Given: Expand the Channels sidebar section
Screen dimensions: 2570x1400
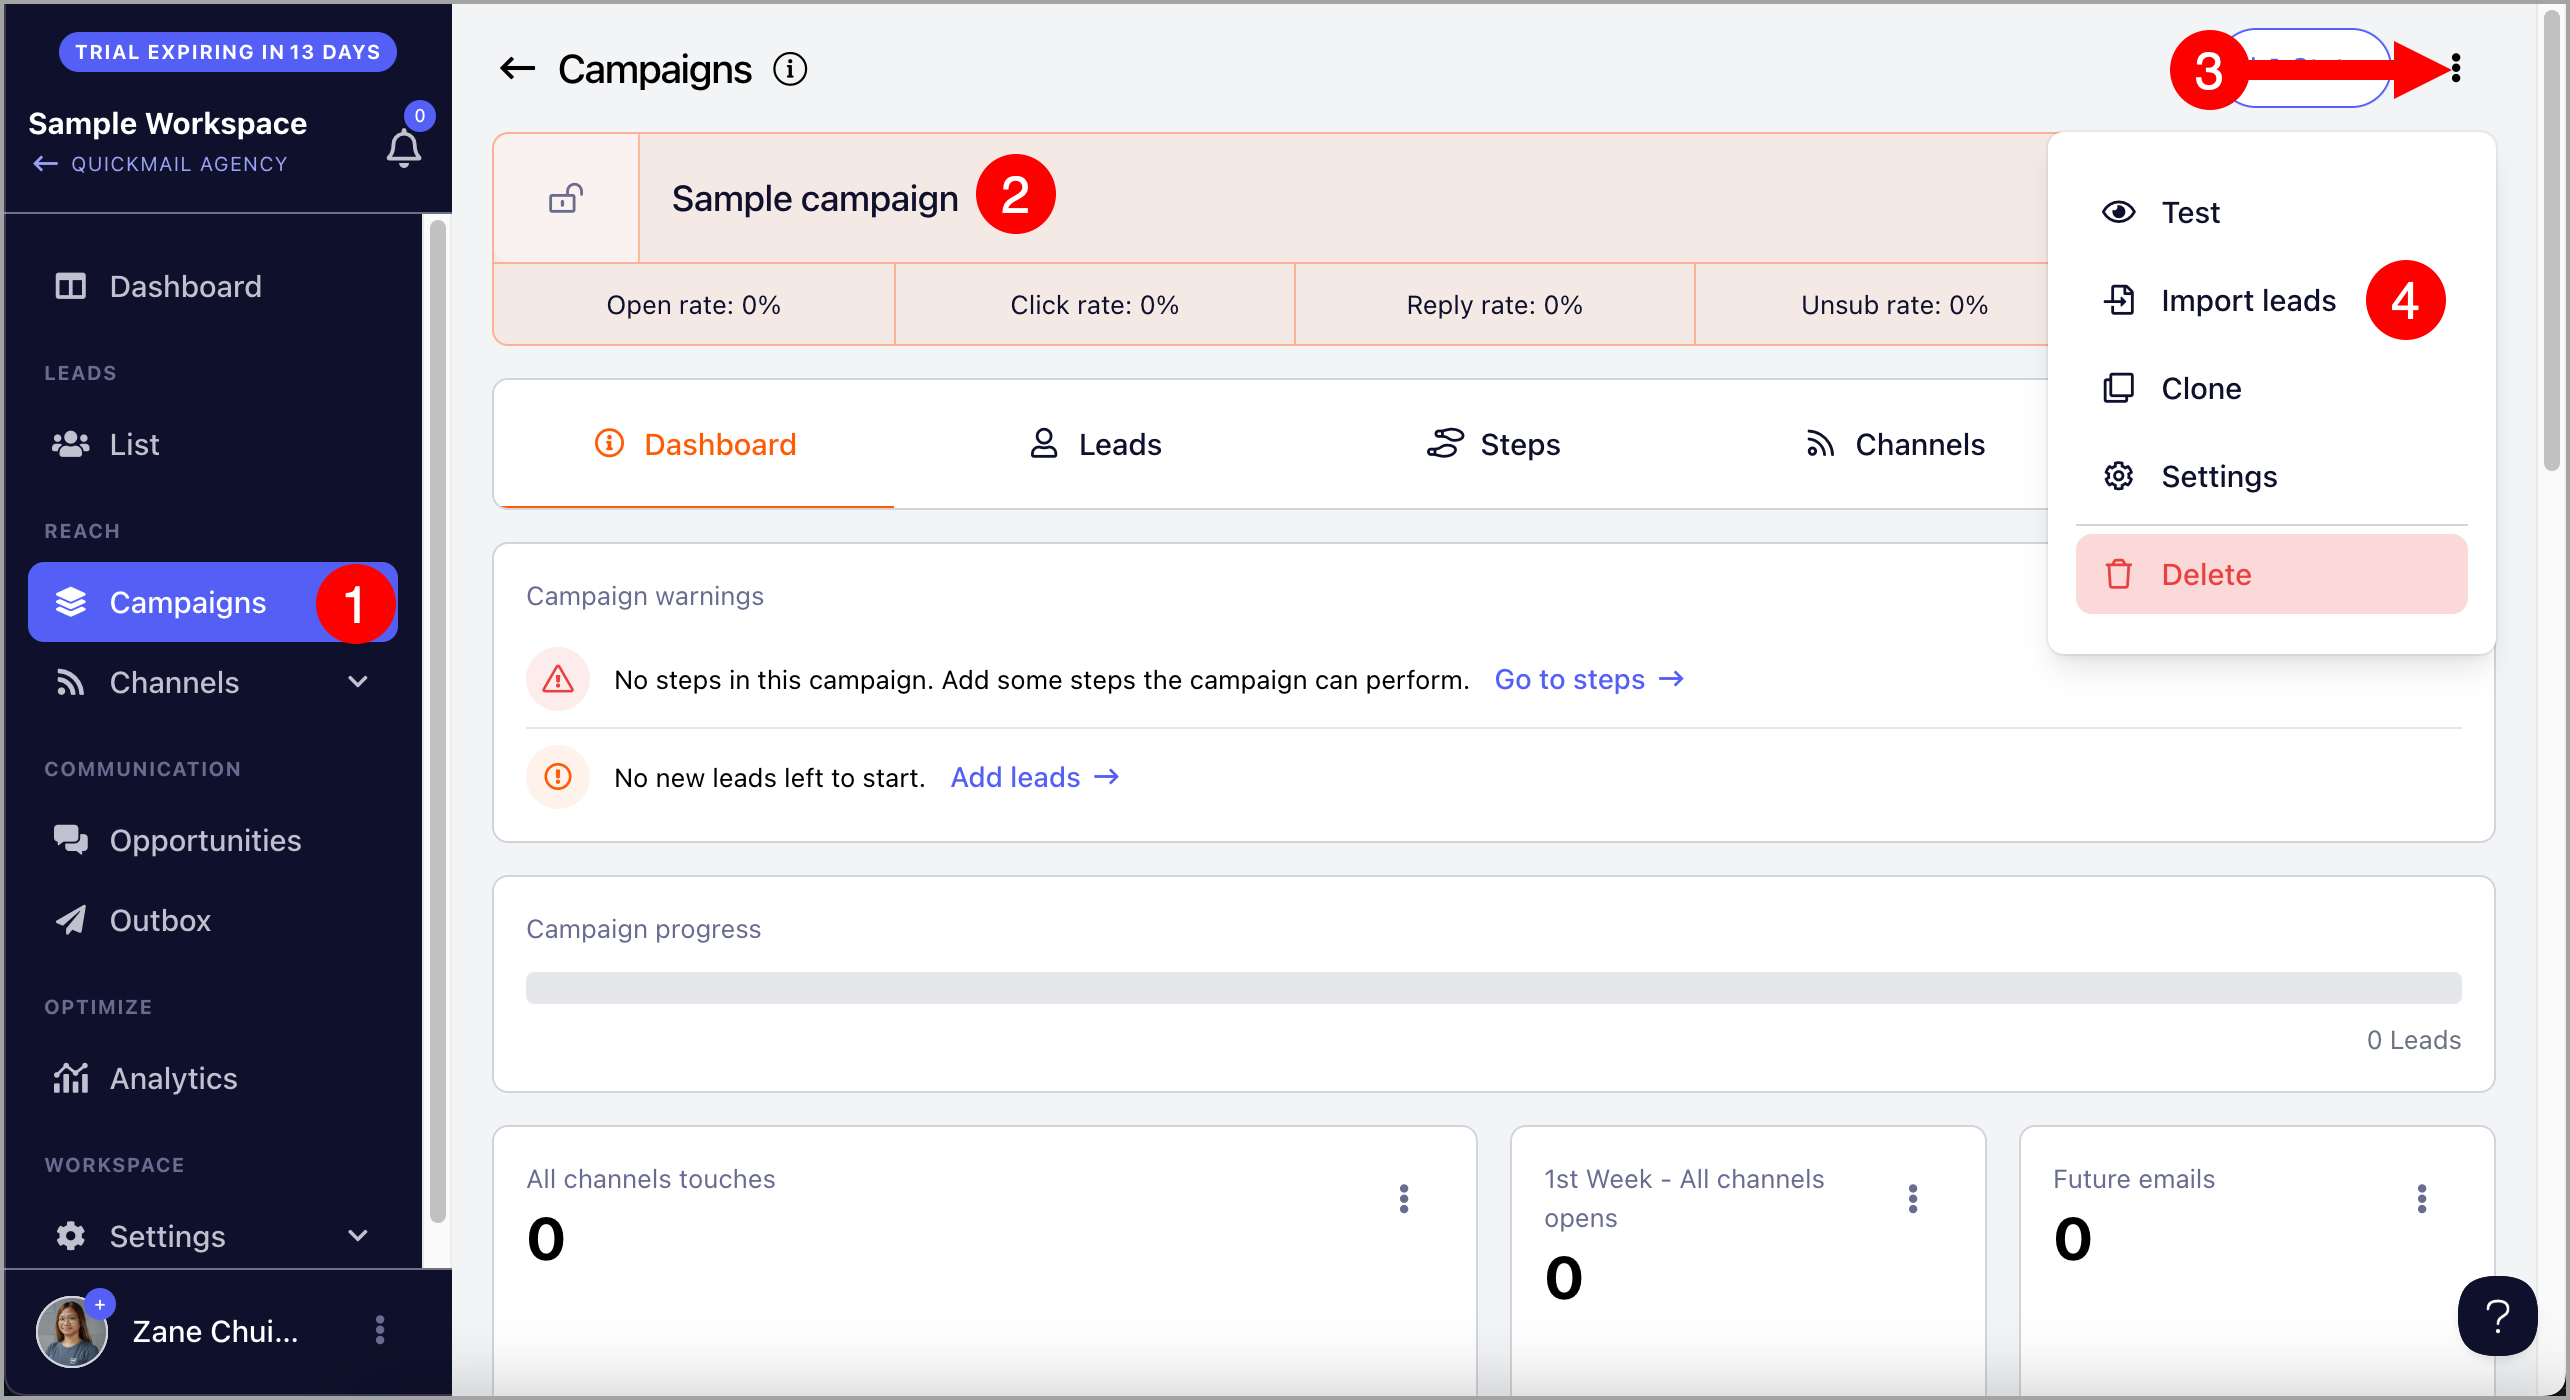Looking at the screenshot, I should pyautogui.click(x=212, y=682).
